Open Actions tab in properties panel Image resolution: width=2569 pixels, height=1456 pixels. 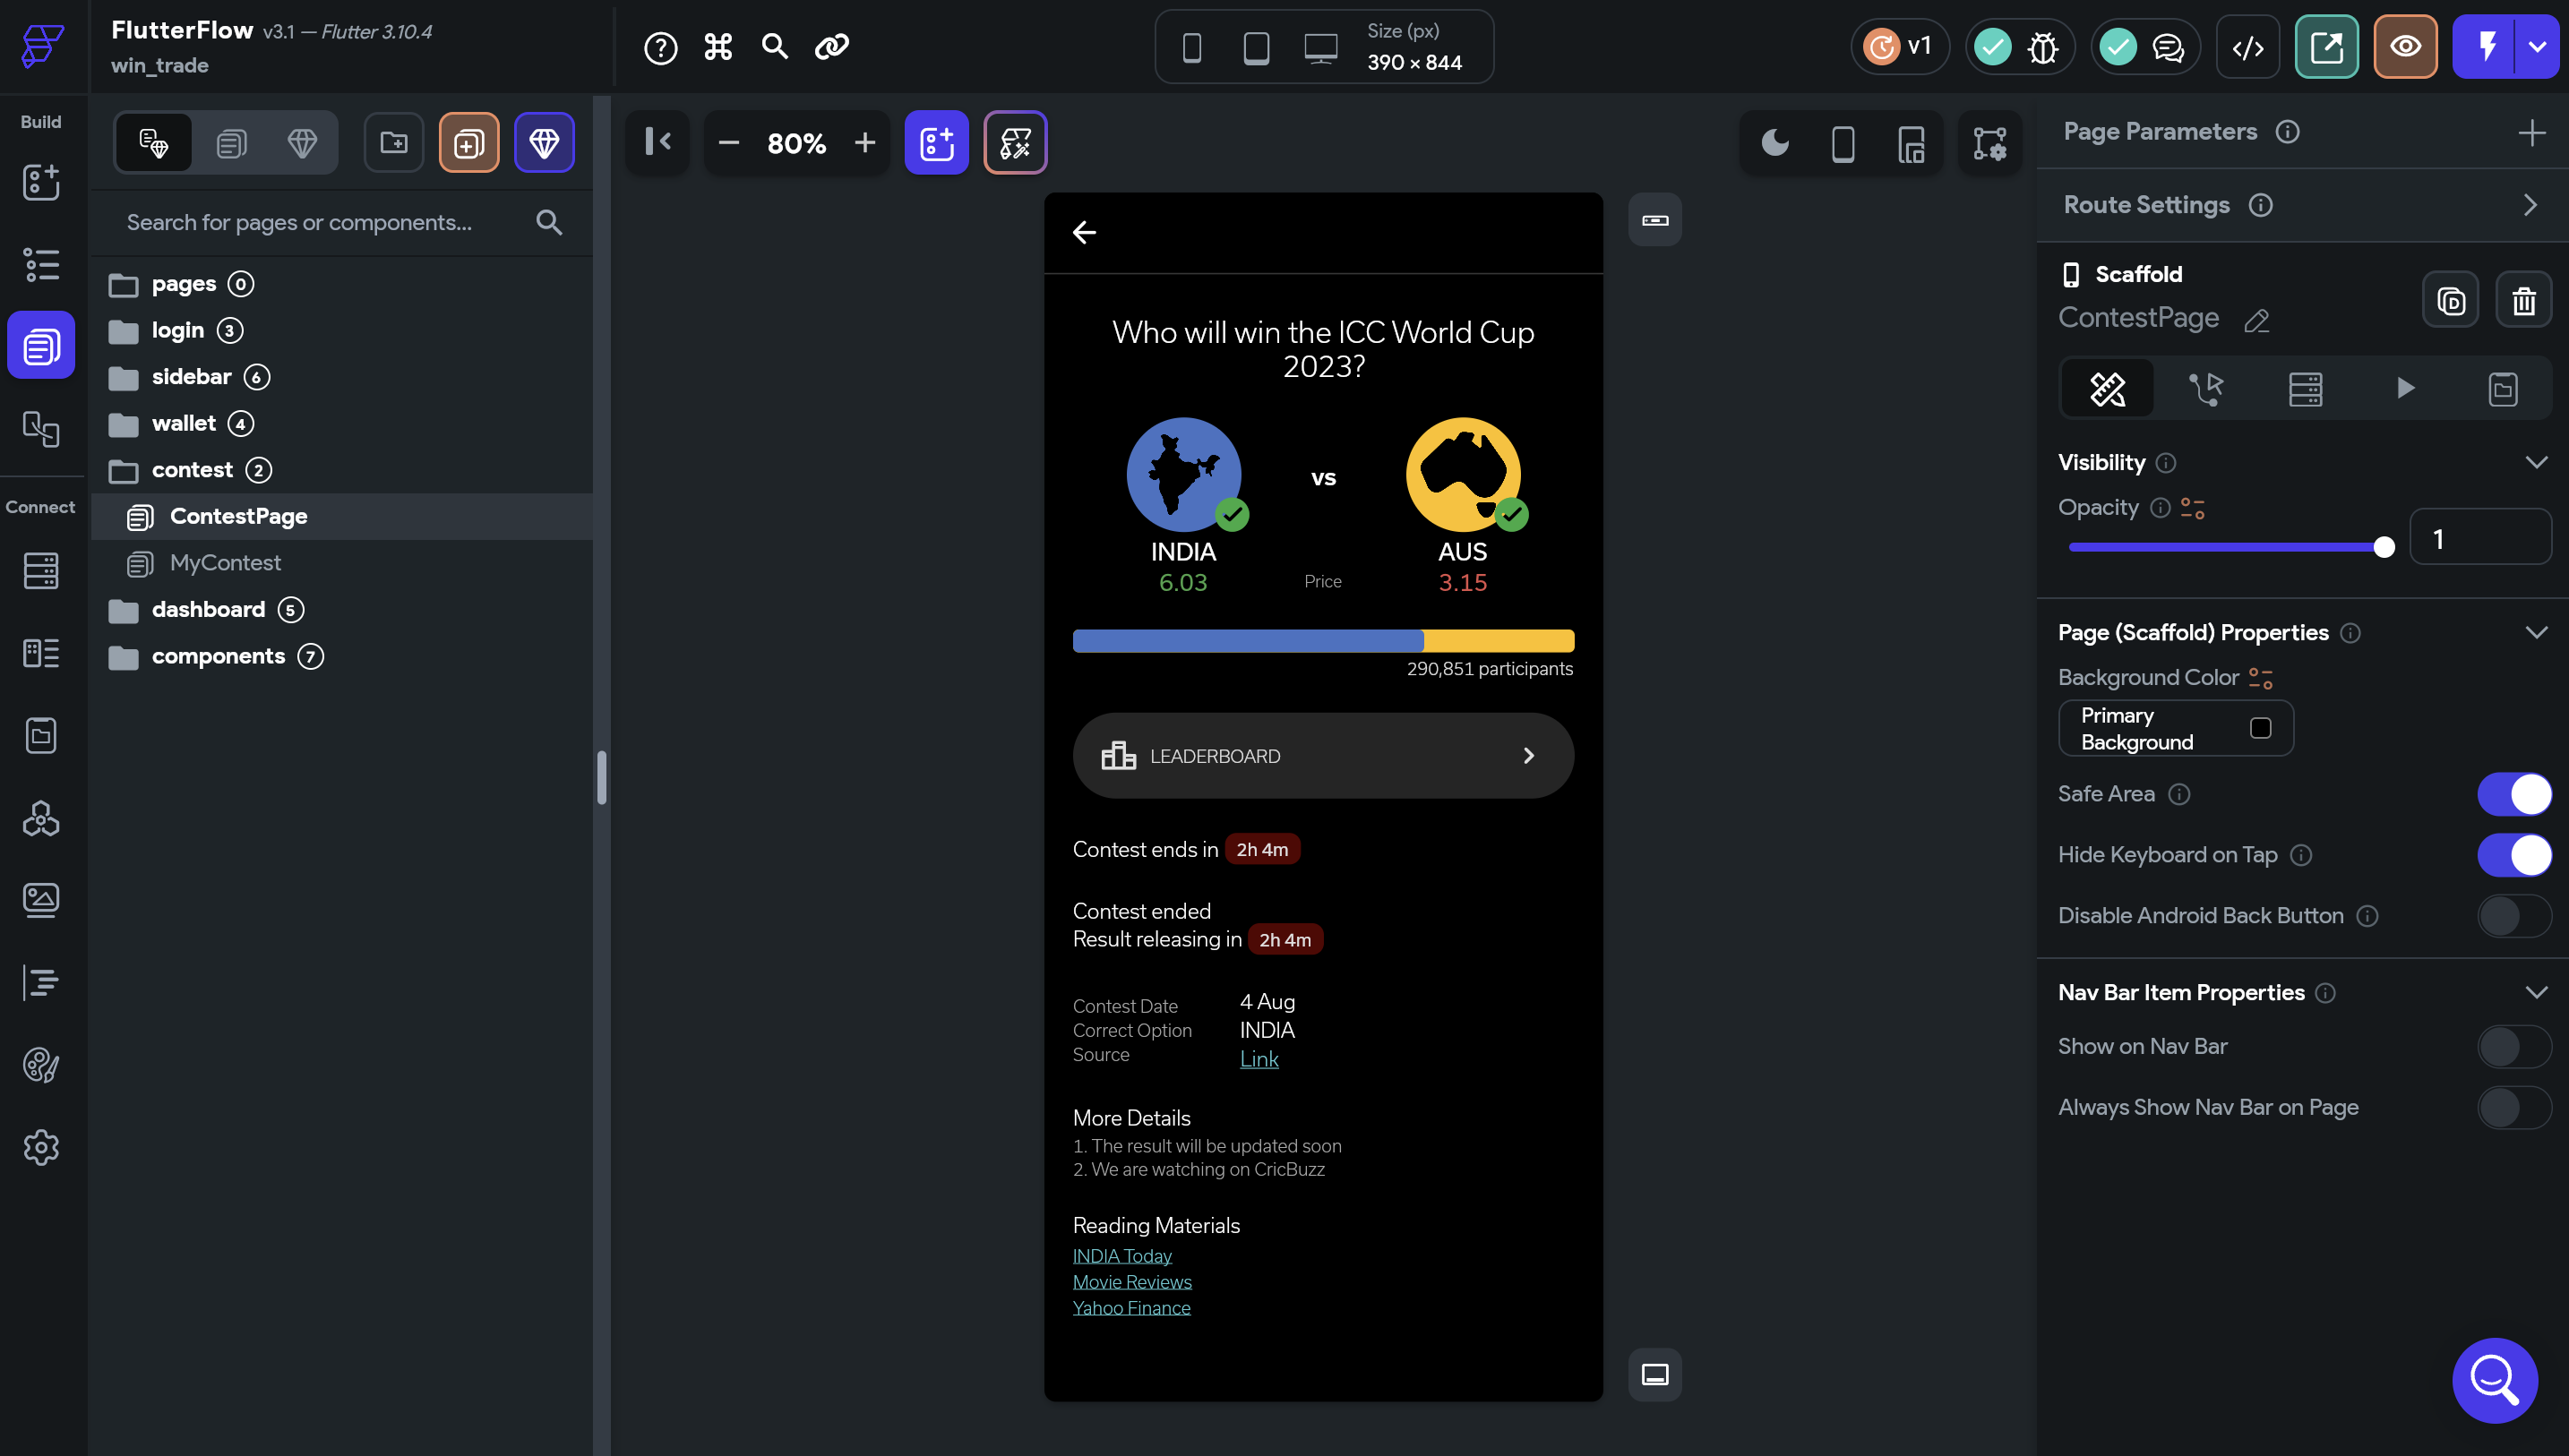[2206, 388]
